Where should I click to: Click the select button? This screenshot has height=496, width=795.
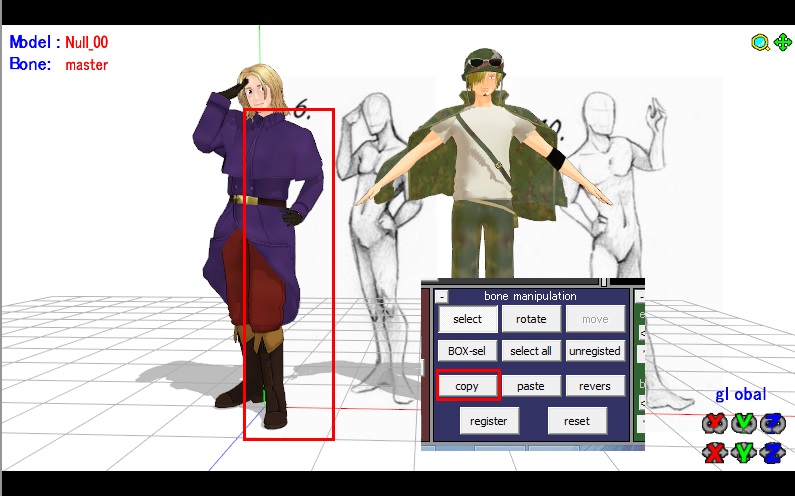tap(467, 319)
